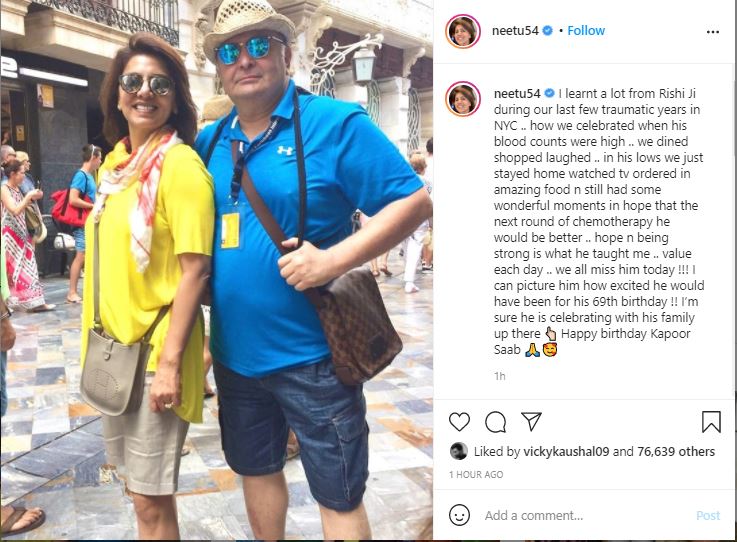Viewport: 737px width, 542px height.
Task: Click the vickykaushal09 liker avatar
Action: pos(459,451)
